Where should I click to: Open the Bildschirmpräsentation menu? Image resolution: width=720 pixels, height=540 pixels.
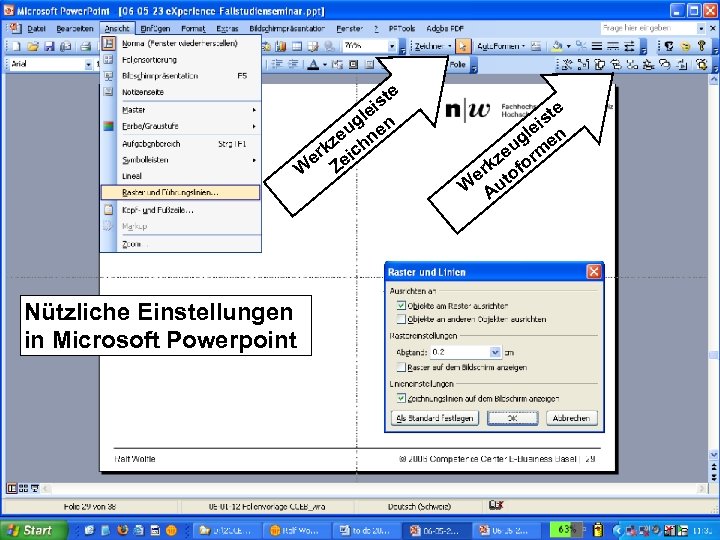click(287, 28)
